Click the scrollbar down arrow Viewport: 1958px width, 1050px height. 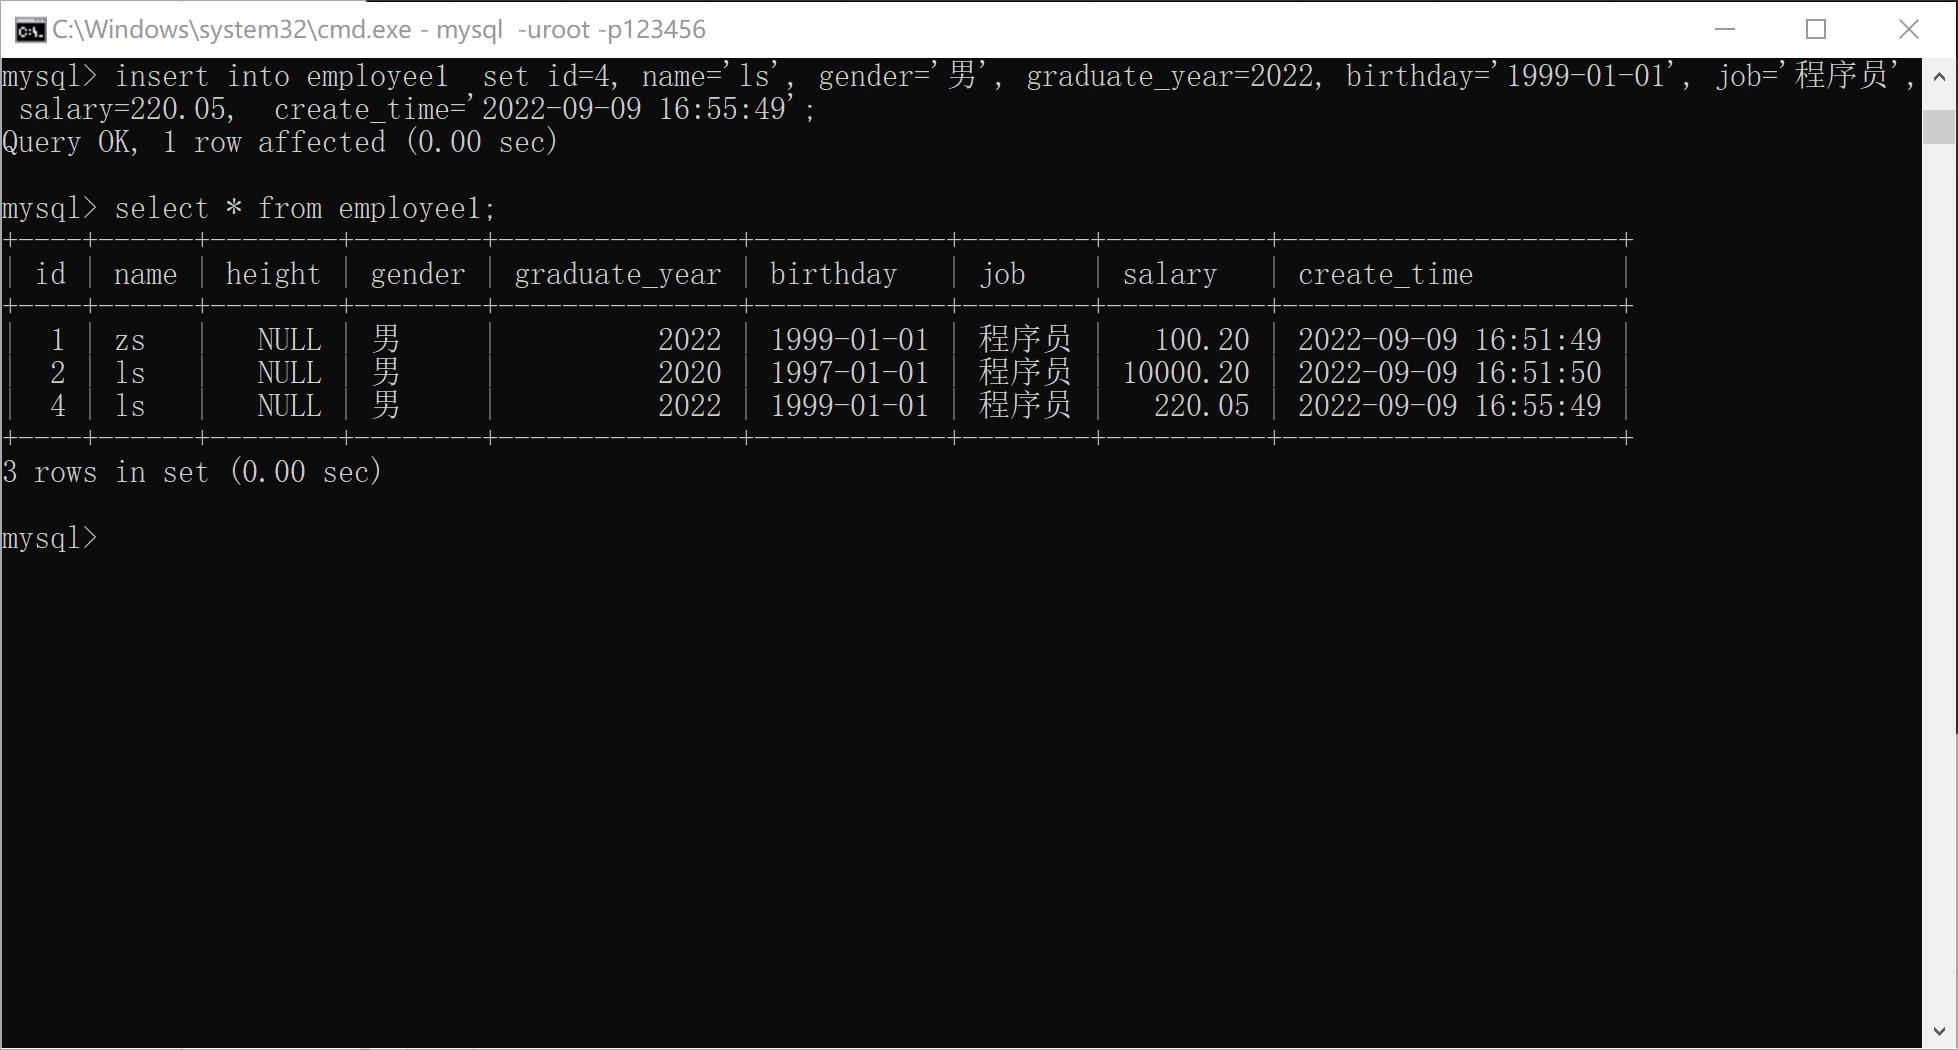(1939, 1031)
